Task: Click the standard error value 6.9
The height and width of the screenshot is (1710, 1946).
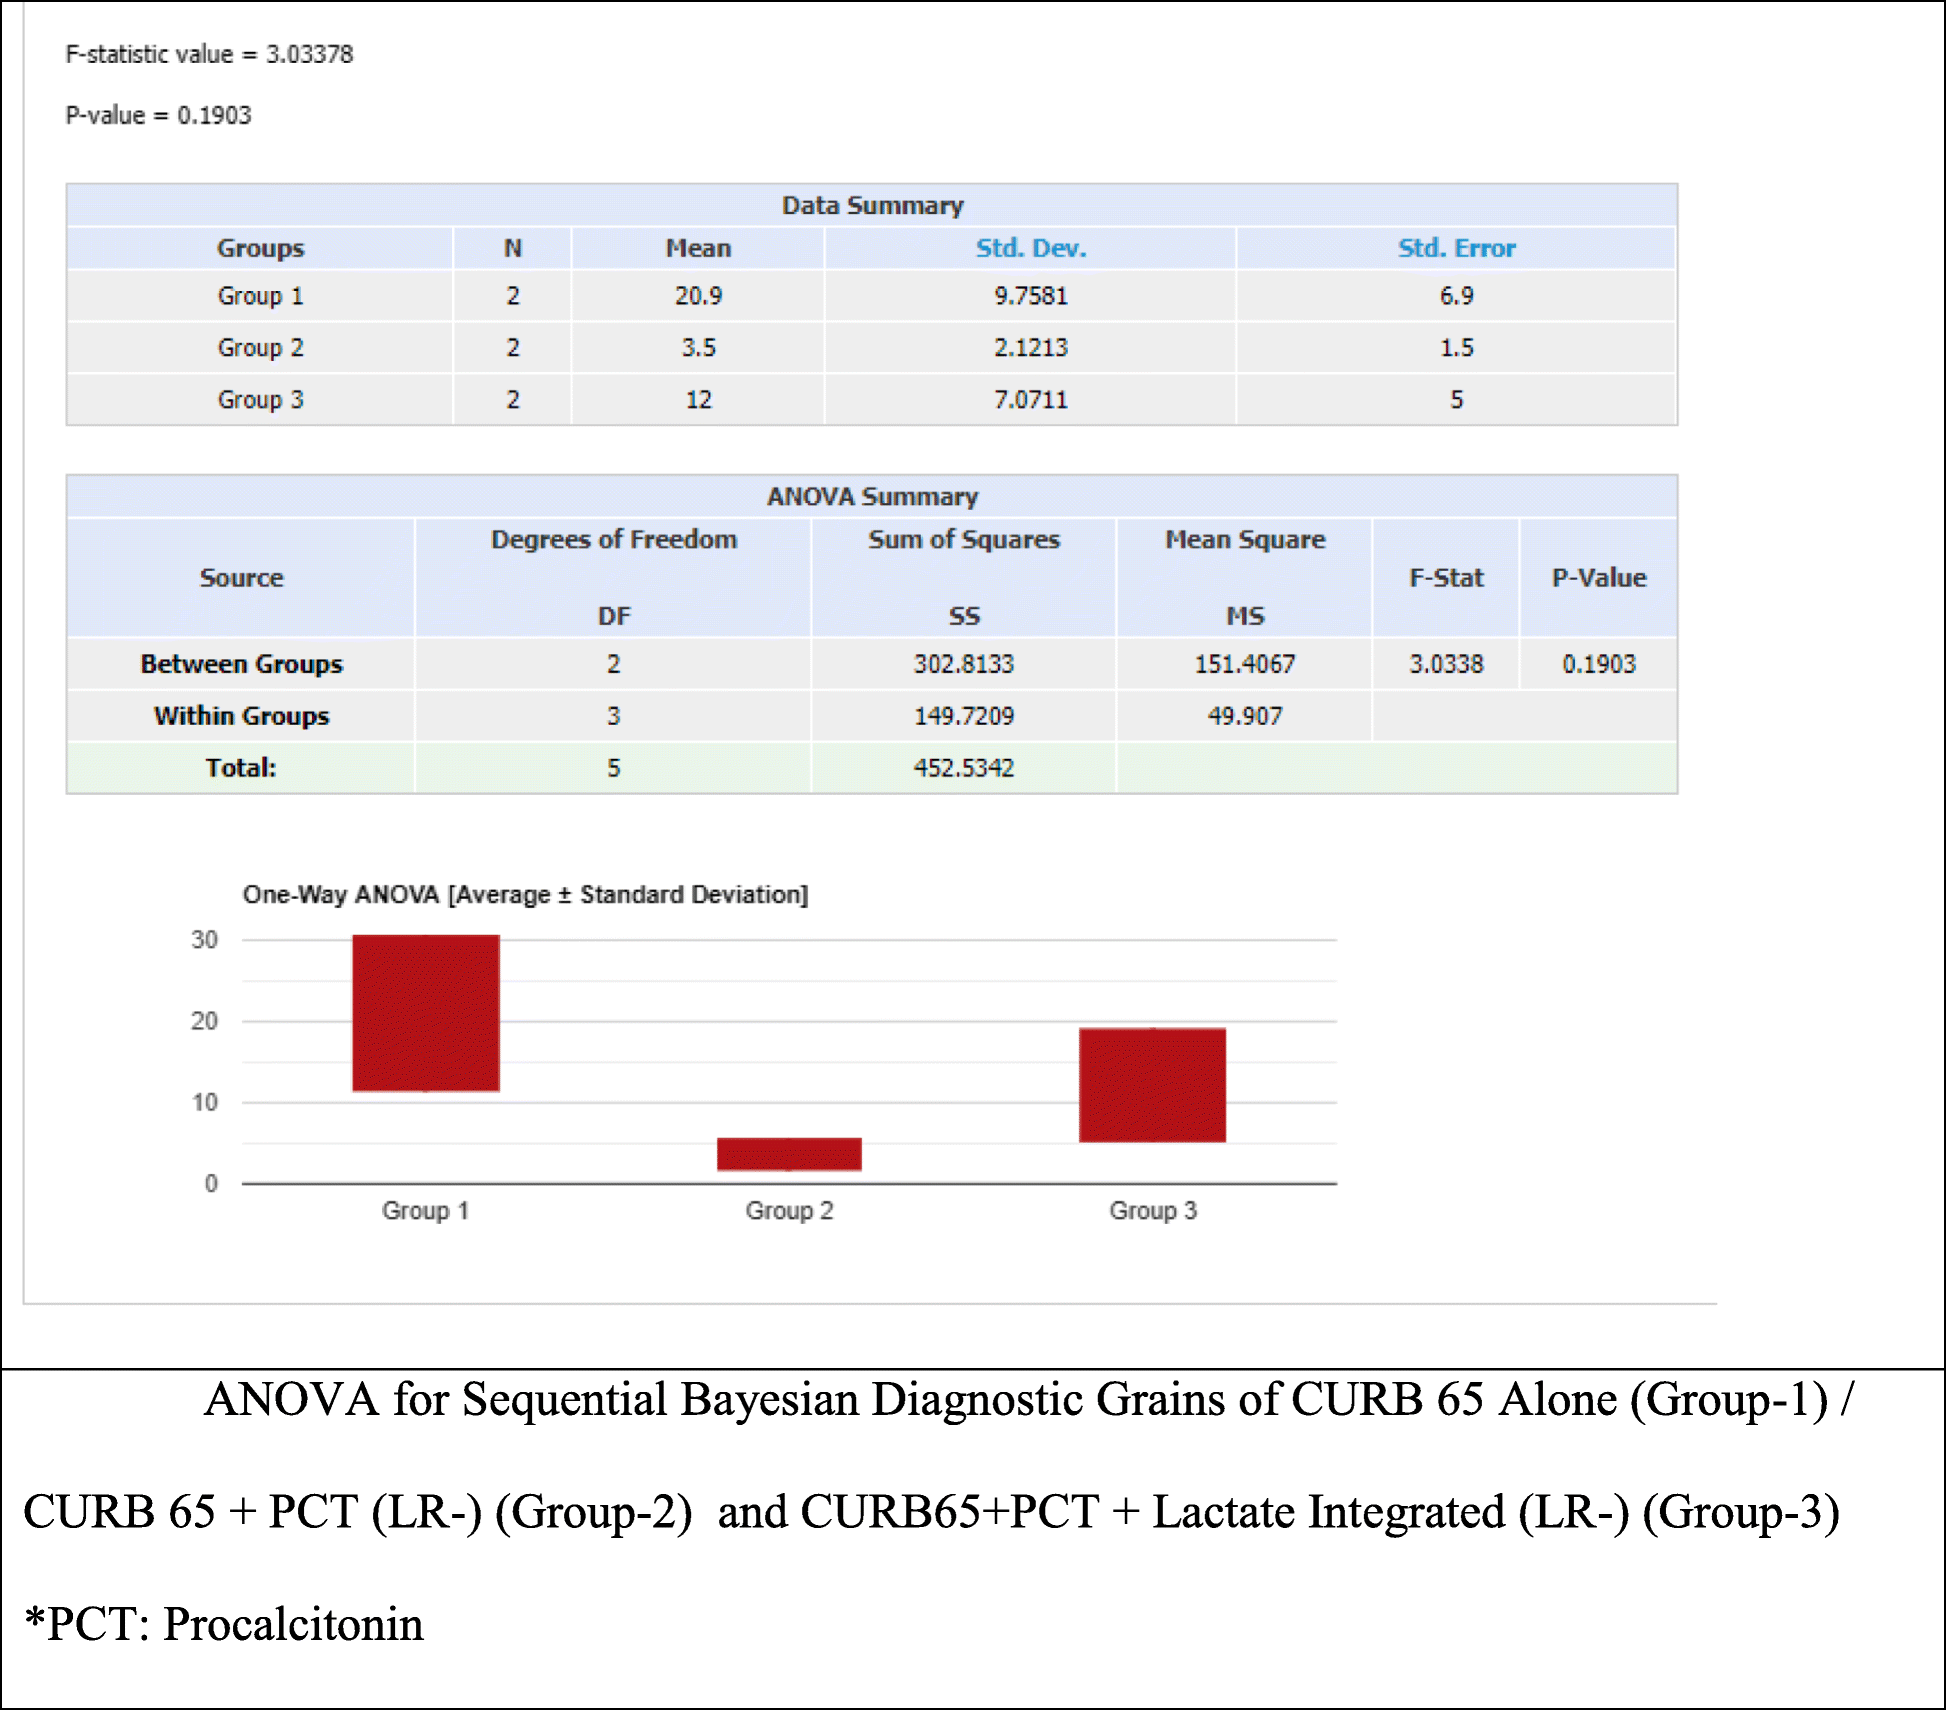Action: point(1457,296)
